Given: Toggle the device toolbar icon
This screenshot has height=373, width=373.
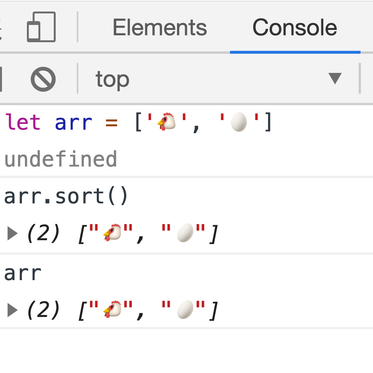Looking at the screenshot, I should (41, 27).
